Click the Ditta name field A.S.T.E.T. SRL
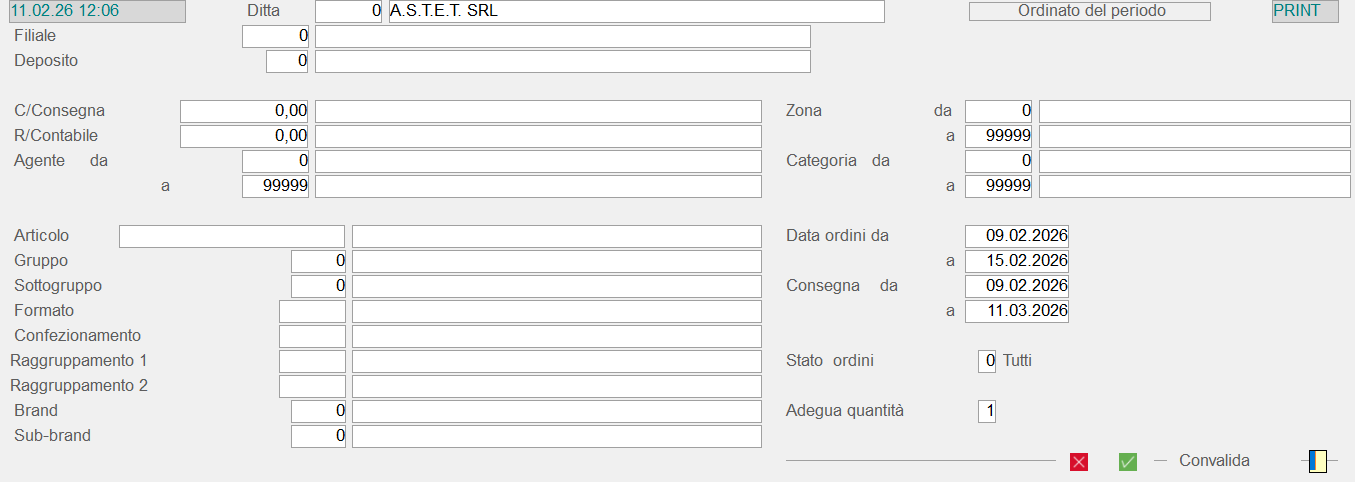 (636, 11)
